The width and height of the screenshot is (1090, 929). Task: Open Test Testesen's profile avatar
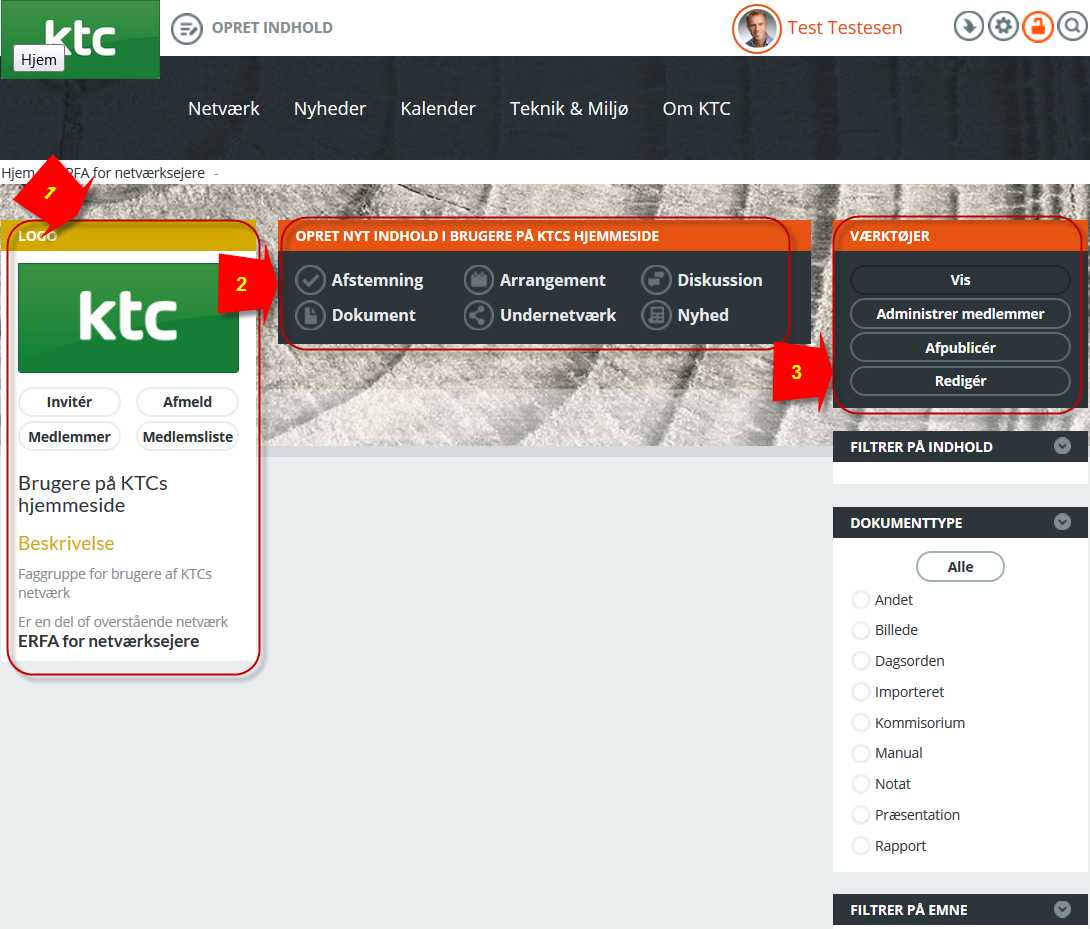tap(757, 29)
